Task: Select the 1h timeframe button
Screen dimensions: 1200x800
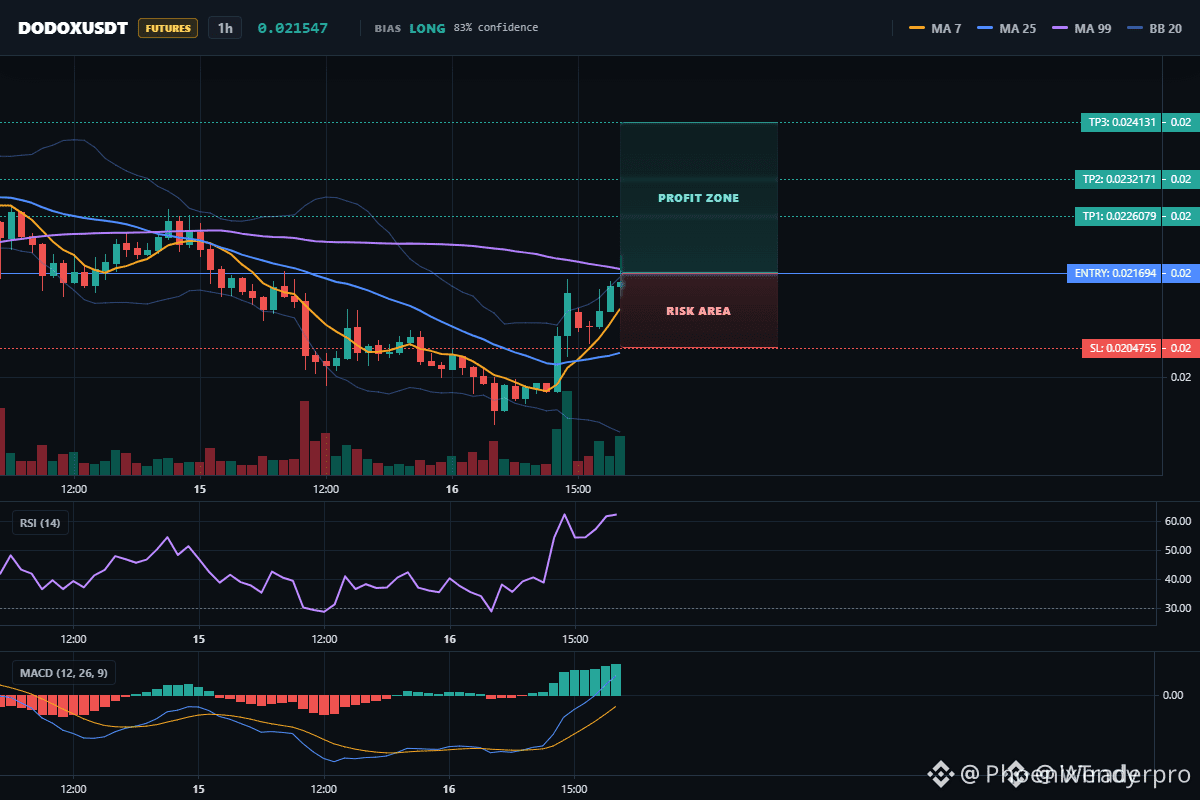Action: tap(225, 28)
